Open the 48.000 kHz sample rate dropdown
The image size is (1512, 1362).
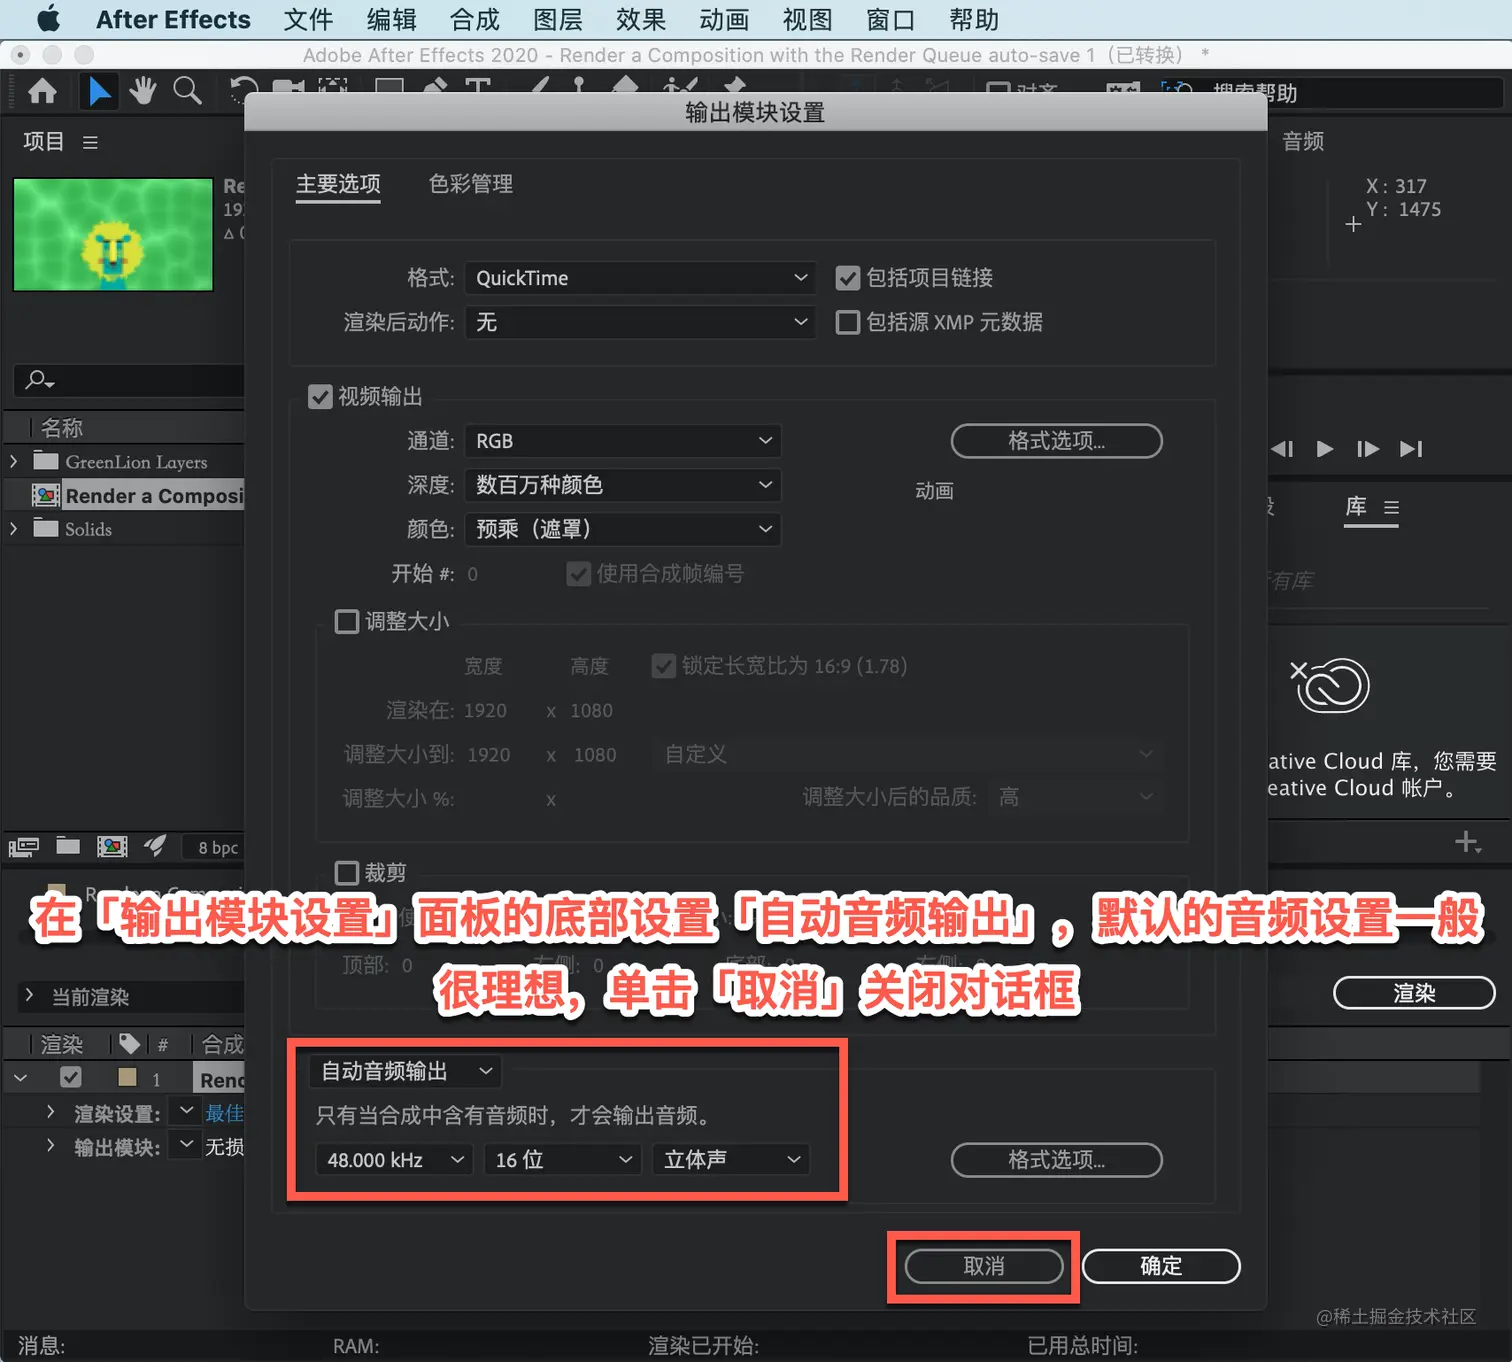click(x=394, y=1160)
